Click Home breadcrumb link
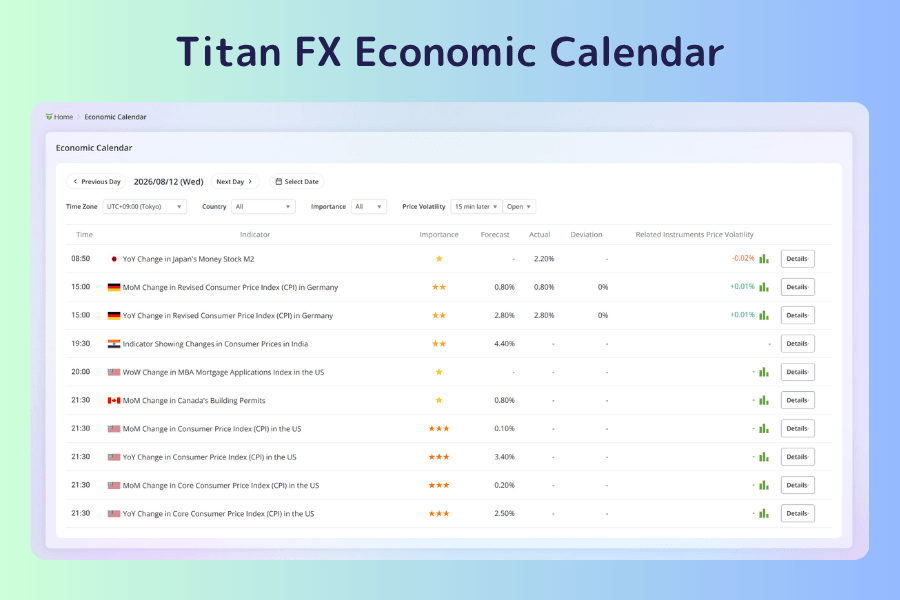 click(x=63, y=117)
